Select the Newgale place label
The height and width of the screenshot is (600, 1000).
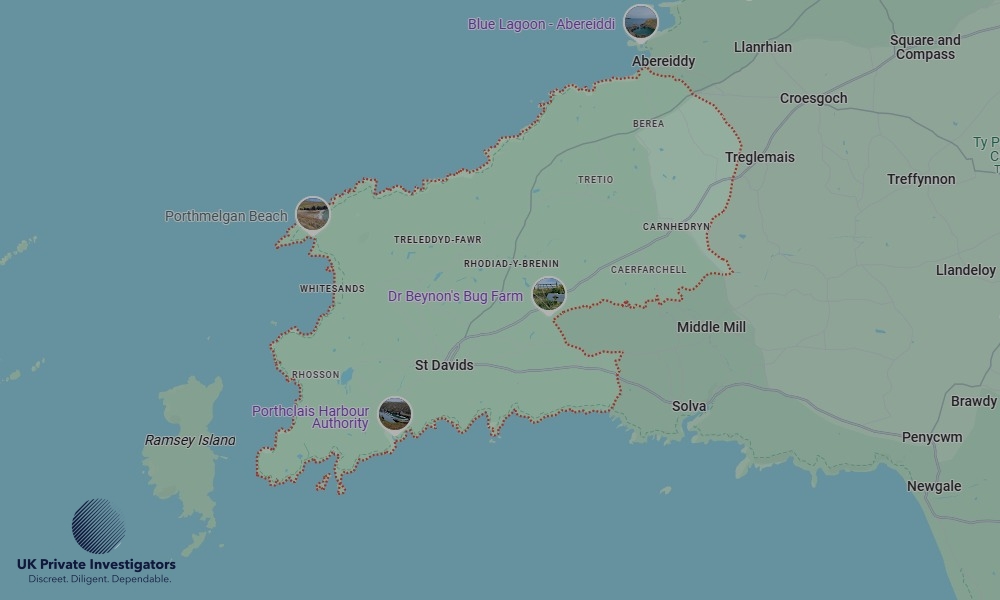click(x=932, y=486)
